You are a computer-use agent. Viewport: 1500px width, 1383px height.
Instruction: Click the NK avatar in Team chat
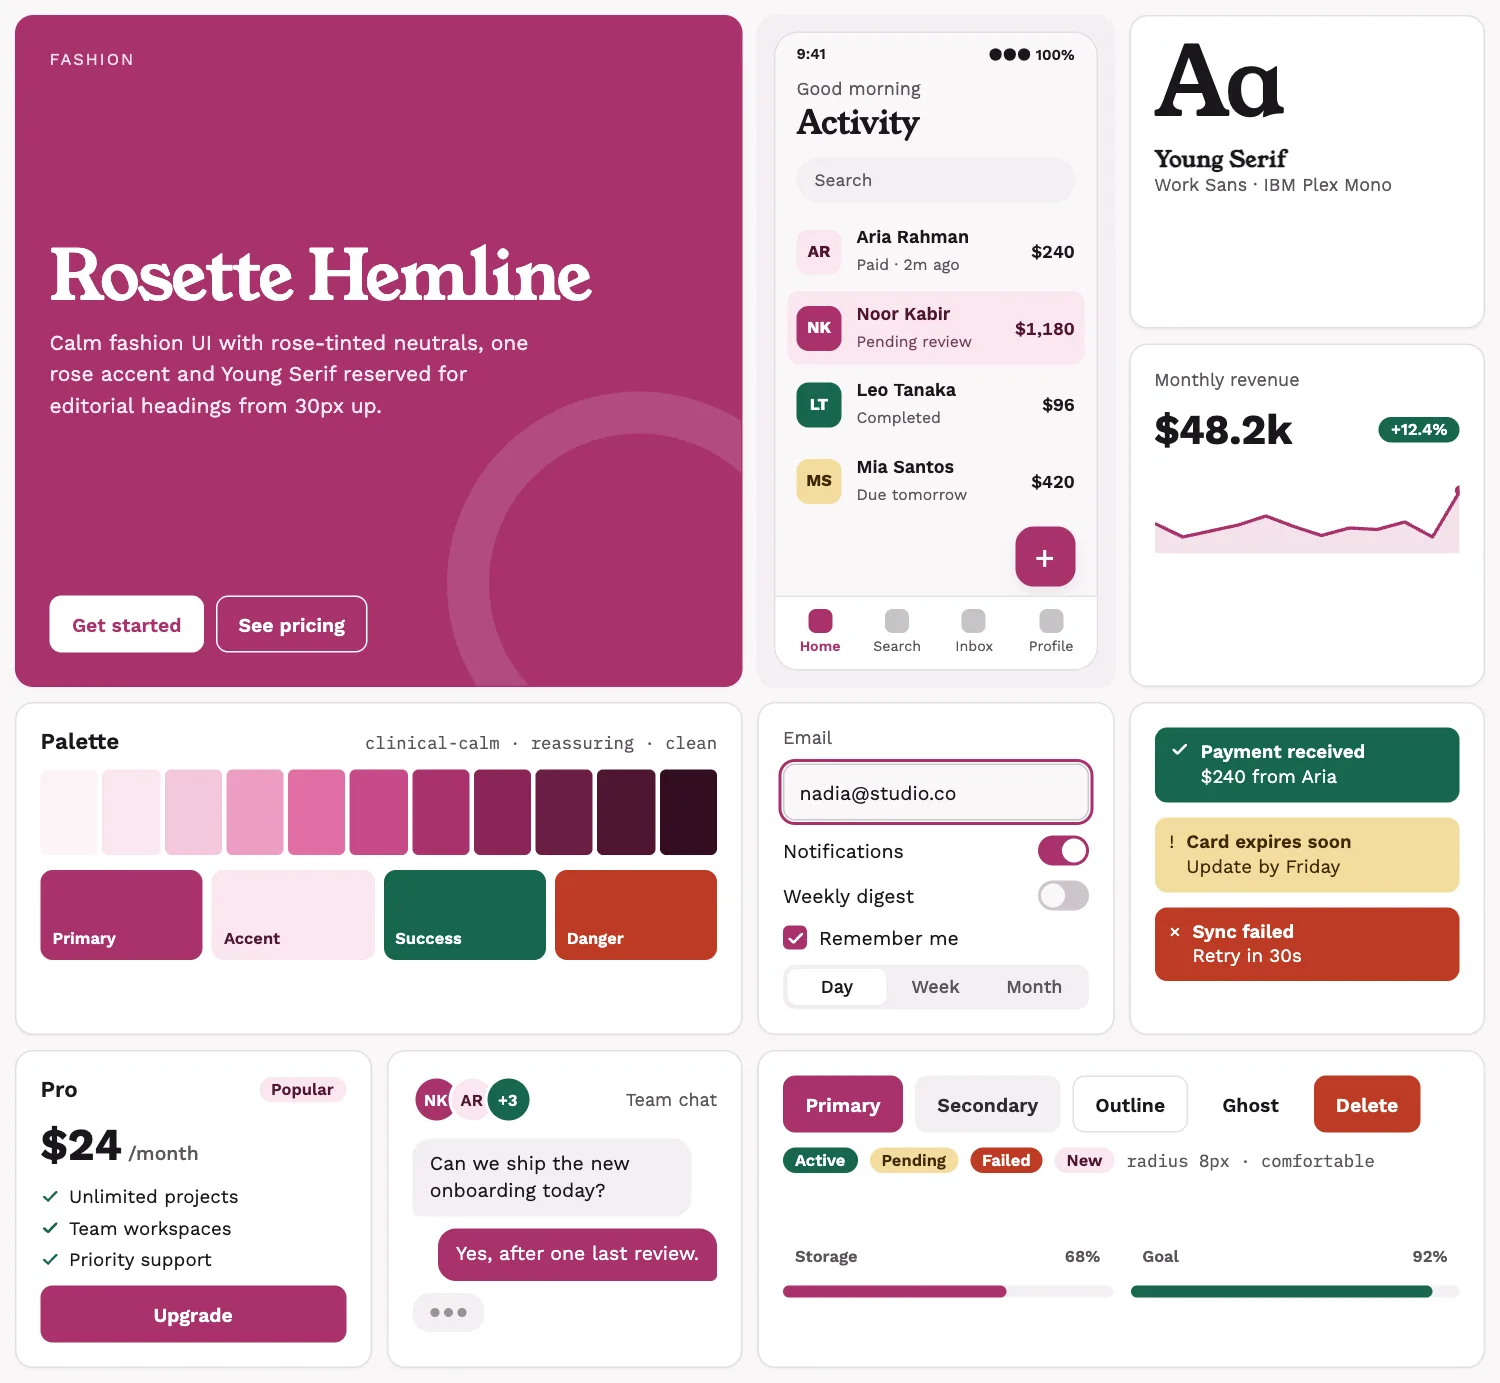(434, 1100)
